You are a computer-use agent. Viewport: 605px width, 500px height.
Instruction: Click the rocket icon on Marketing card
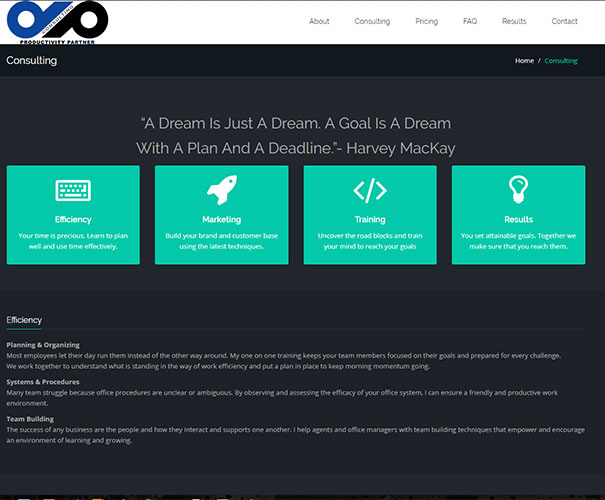pos(221,189)
